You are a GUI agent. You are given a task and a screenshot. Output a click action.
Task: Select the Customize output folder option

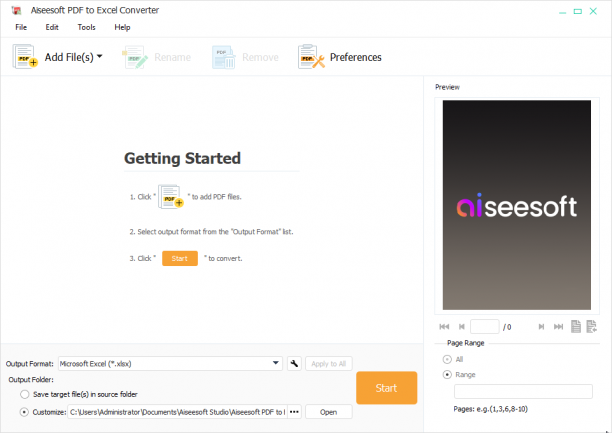[24, 412]
